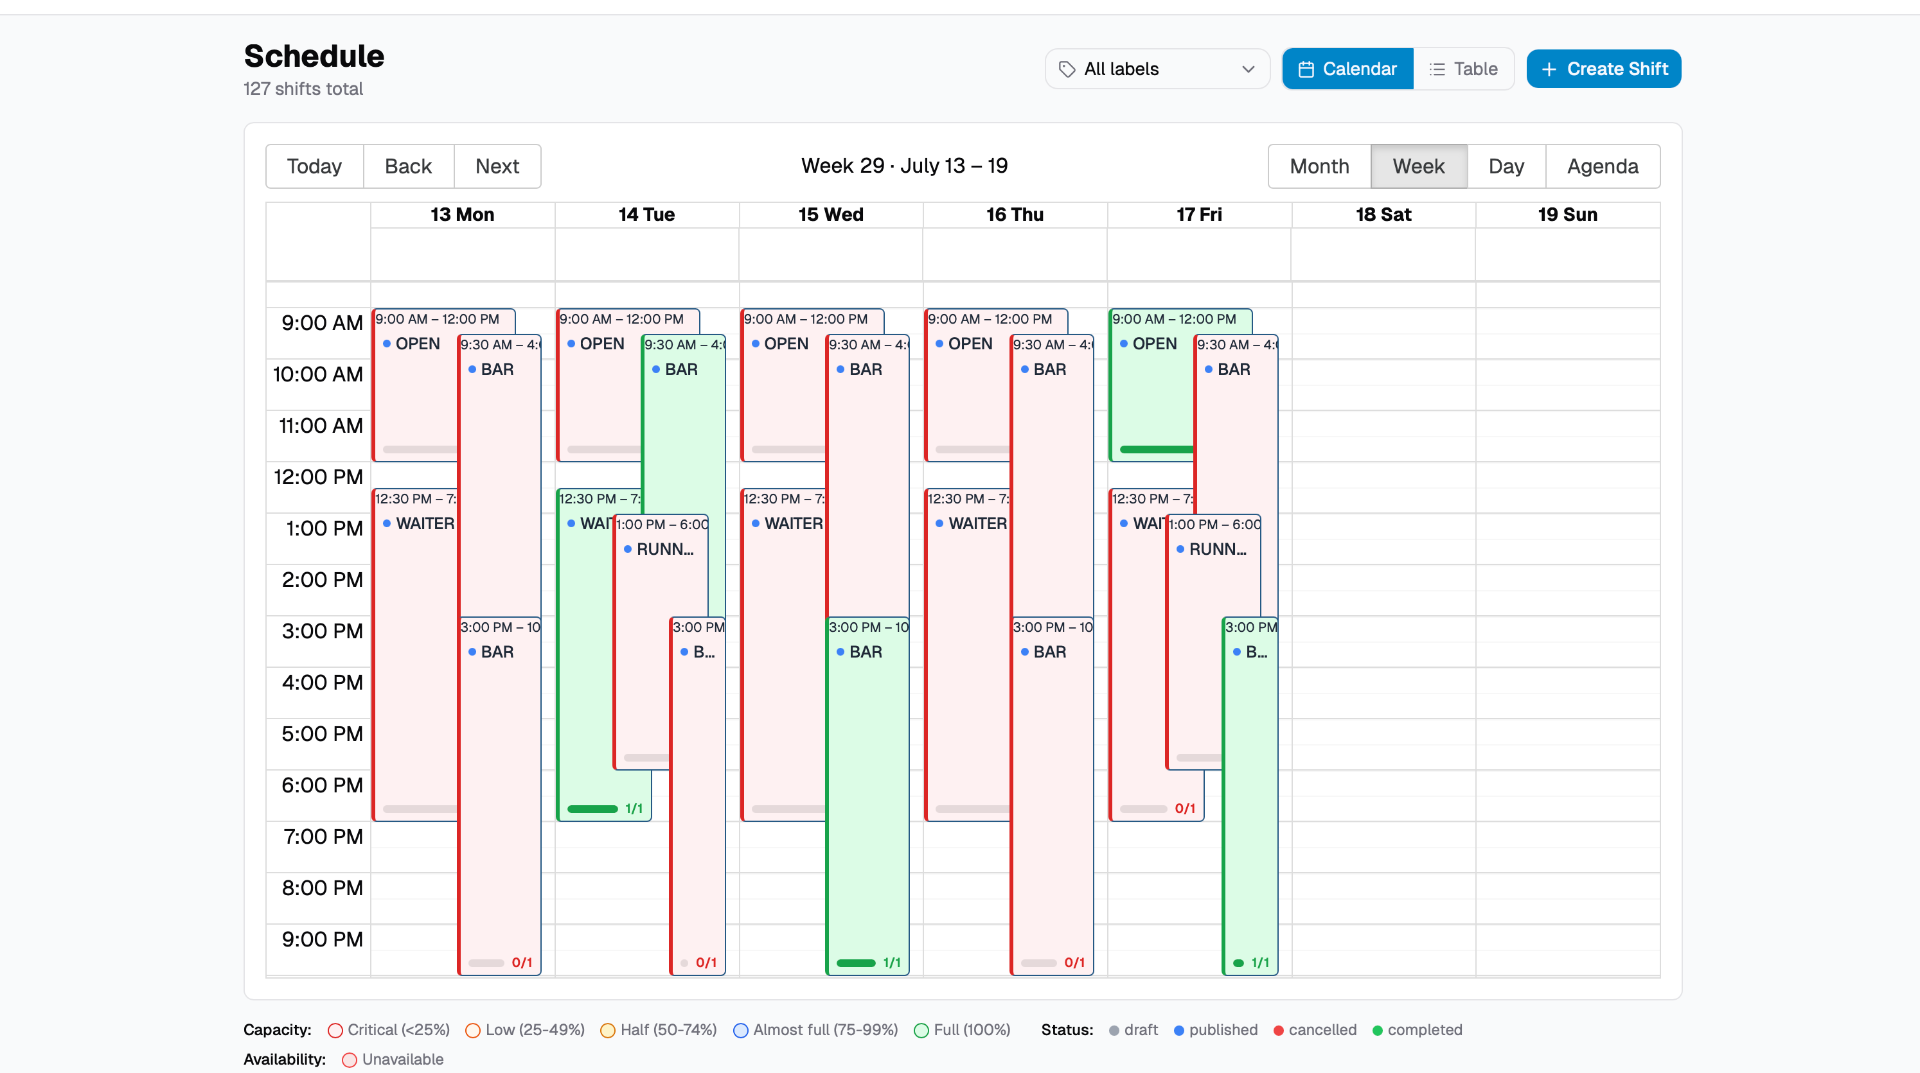The width and height of the screenshot is (1920, 1073).
Task: Click the completed status dot
Action: 1378,1030
